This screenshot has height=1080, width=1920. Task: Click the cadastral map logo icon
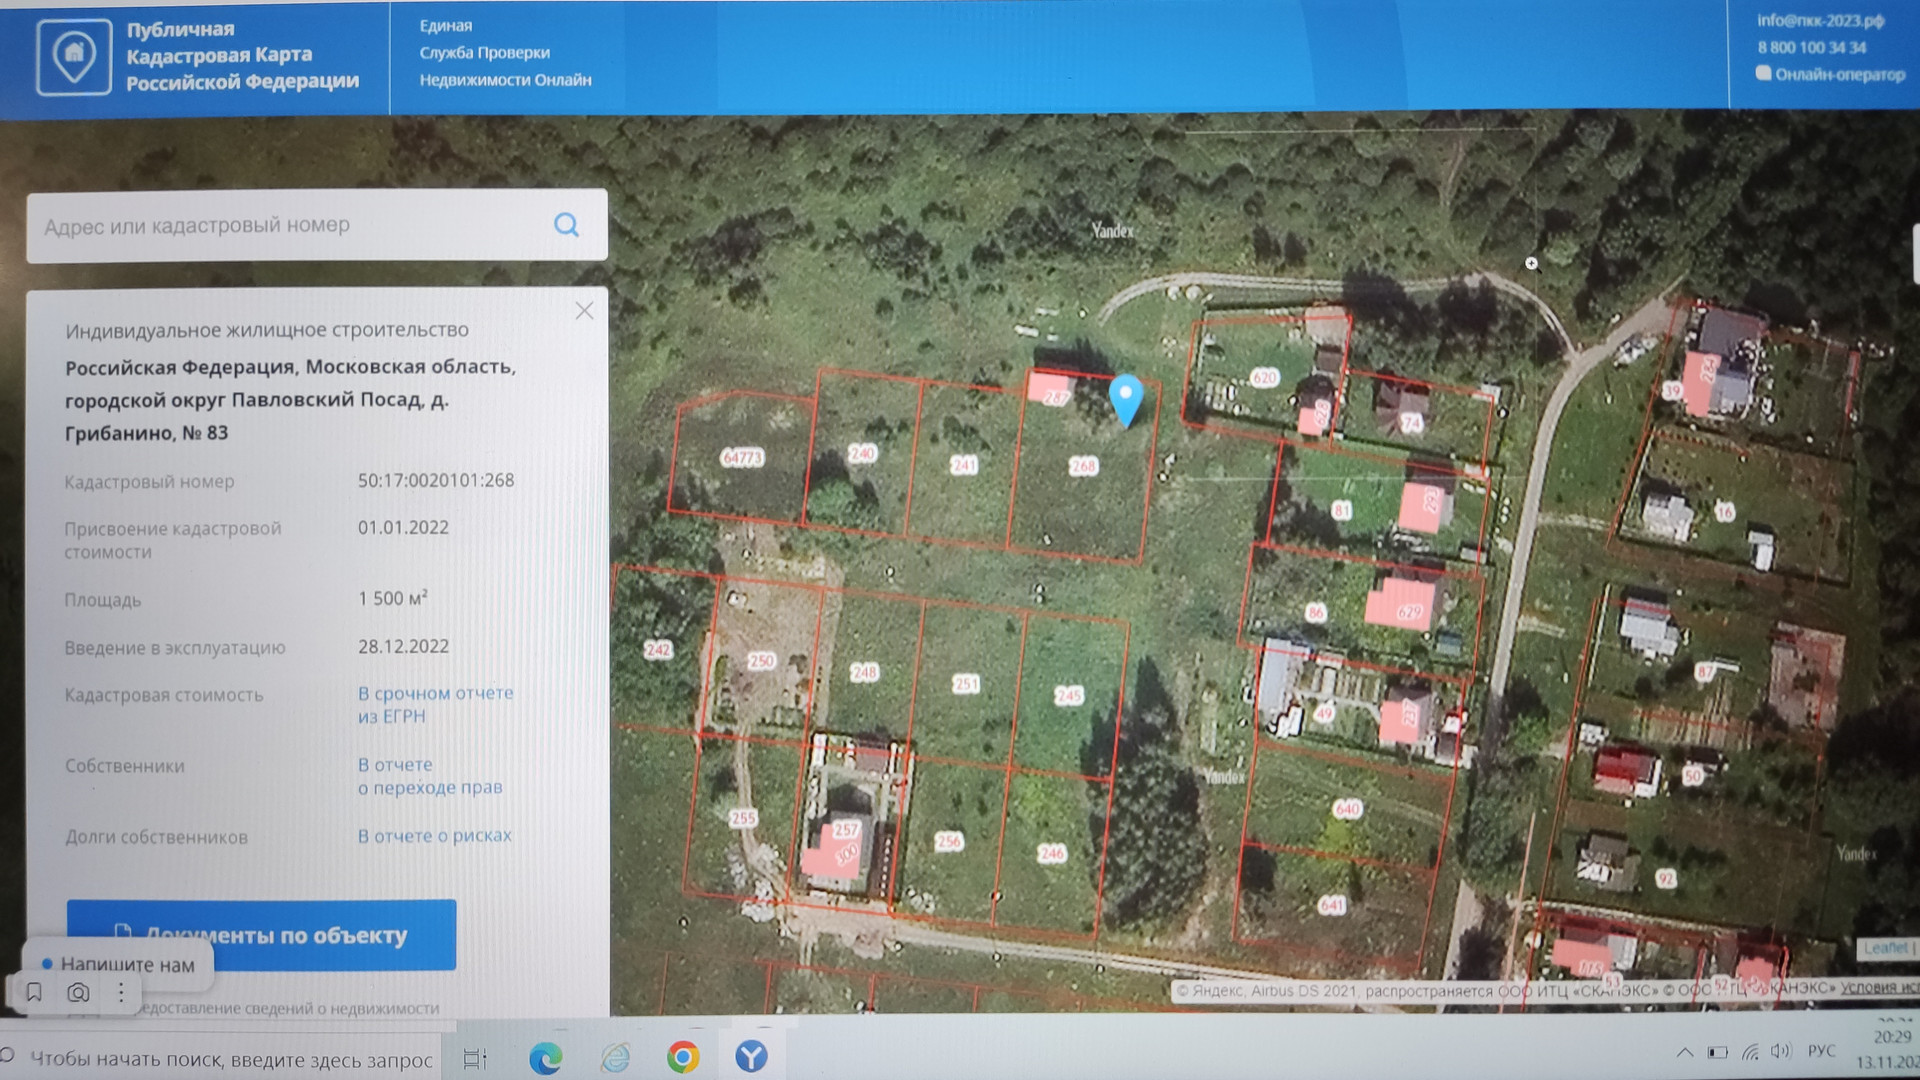(x=74, y=56)
